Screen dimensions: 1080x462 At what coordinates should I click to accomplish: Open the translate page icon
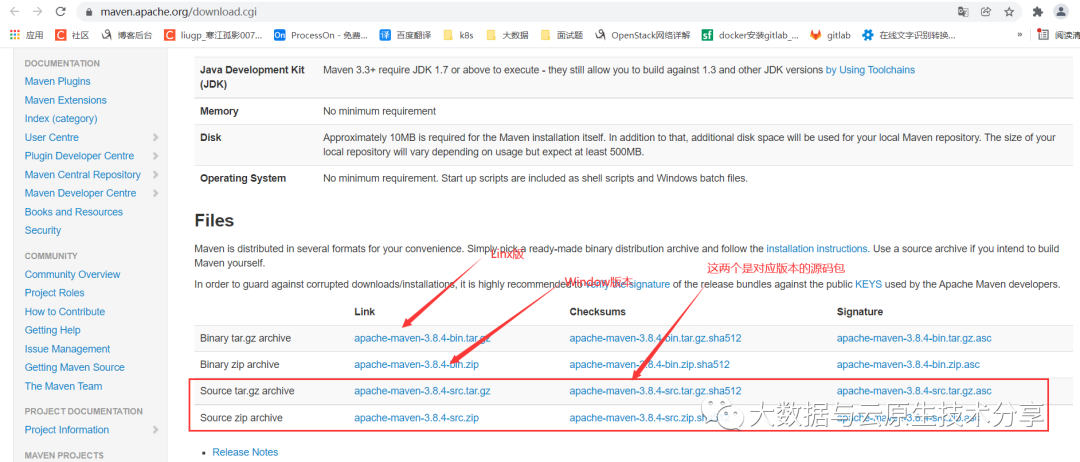pyautogui.click(x=963, y=12)
